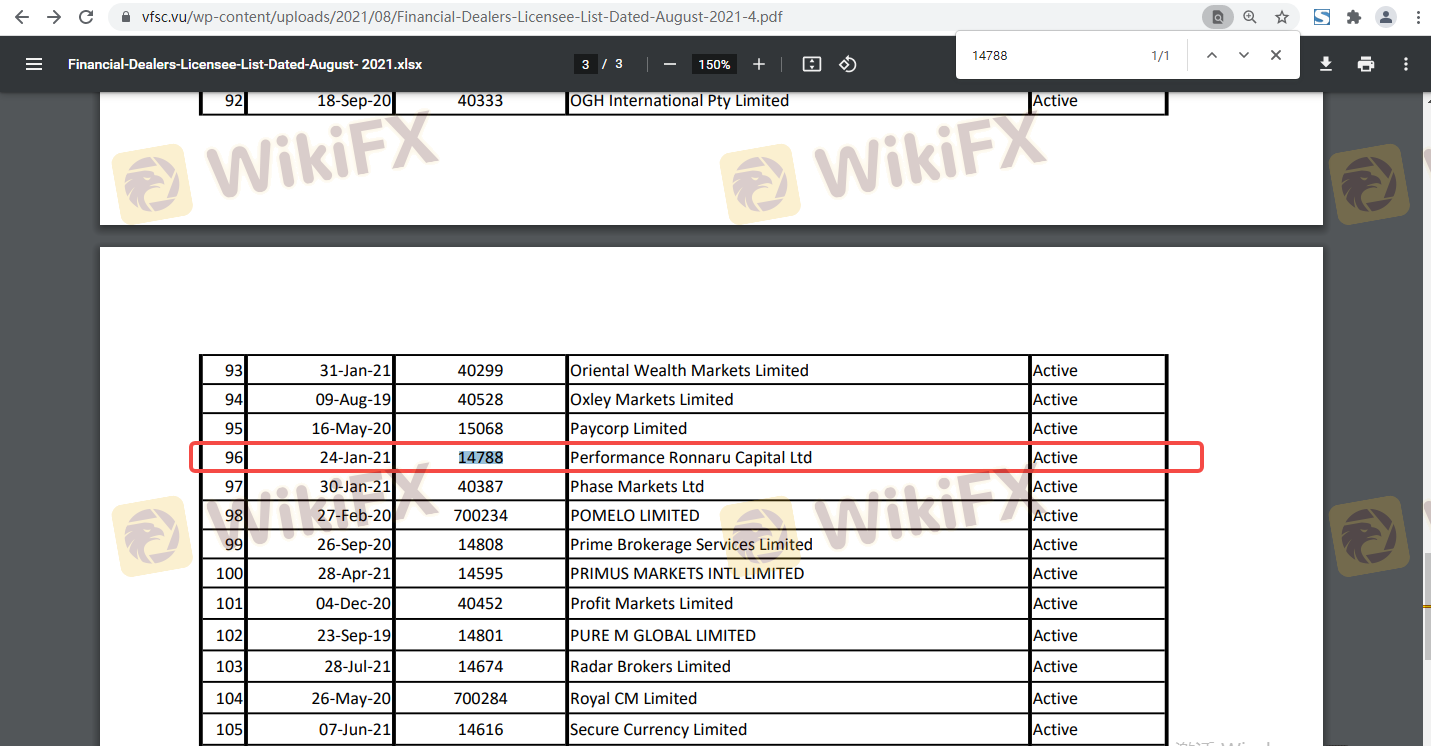Open the PDF viewer more actions menu

1406,64
